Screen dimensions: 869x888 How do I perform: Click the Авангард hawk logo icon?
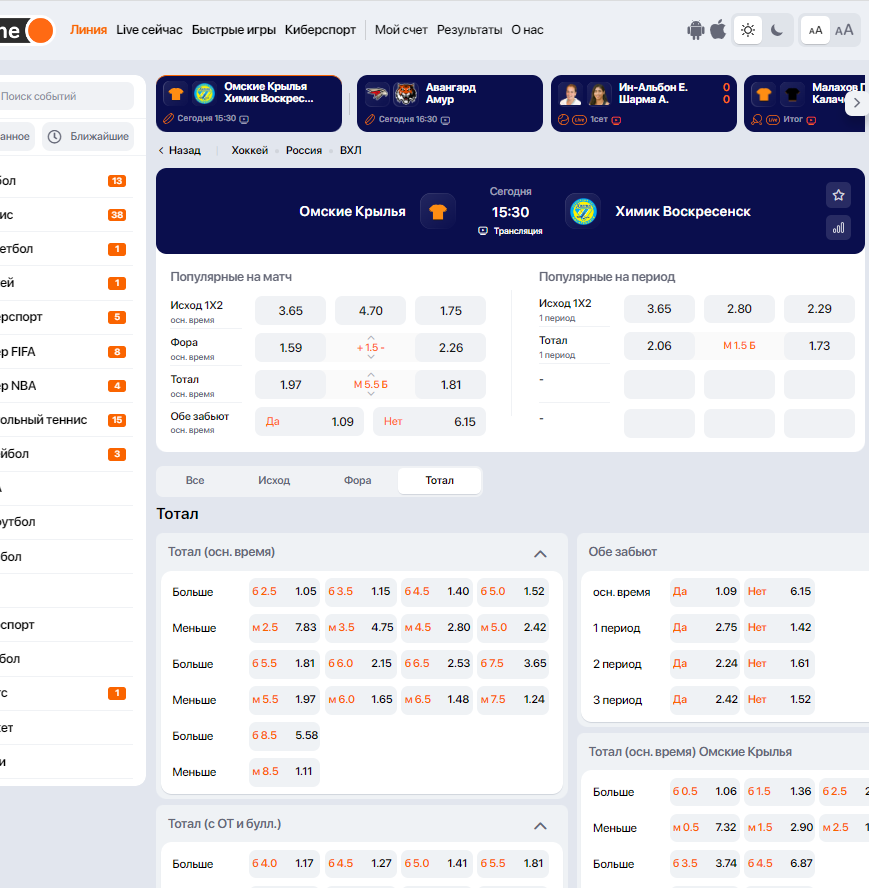pyautogui.click(x=377, y=94)
